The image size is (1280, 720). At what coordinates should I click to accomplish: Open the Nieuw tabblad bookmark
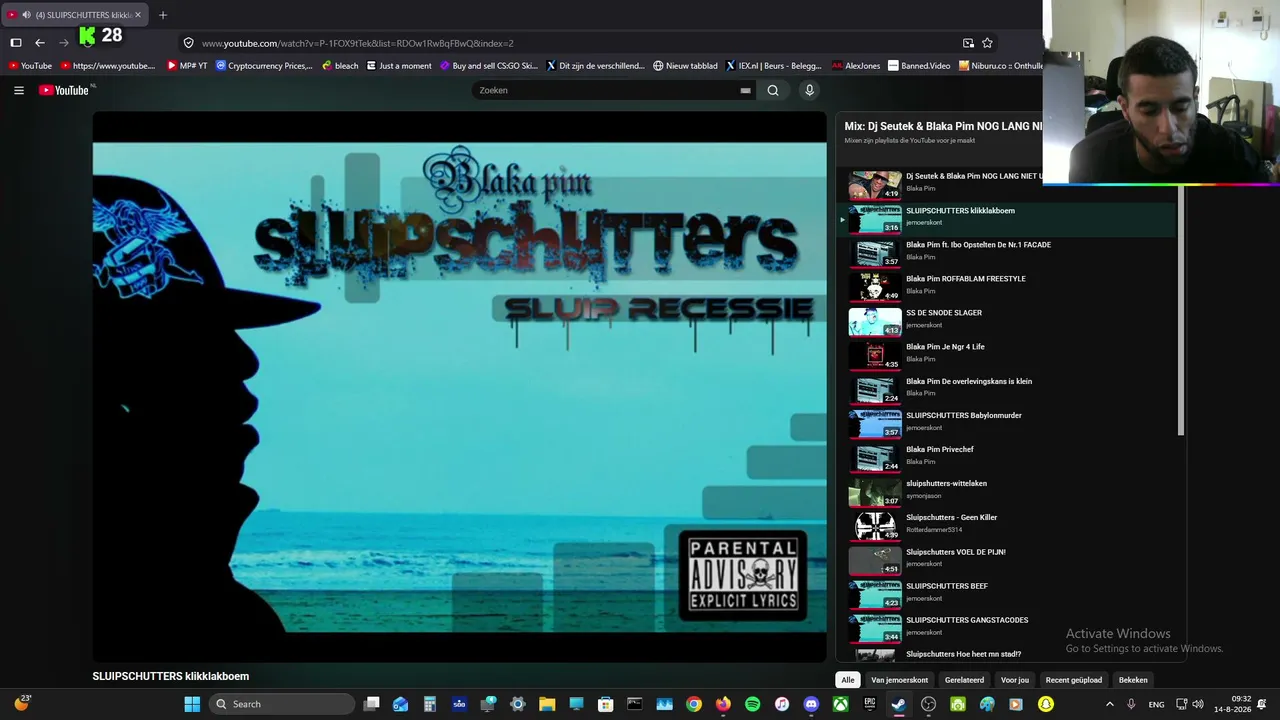pyautogui.click(x=685, y=66)
